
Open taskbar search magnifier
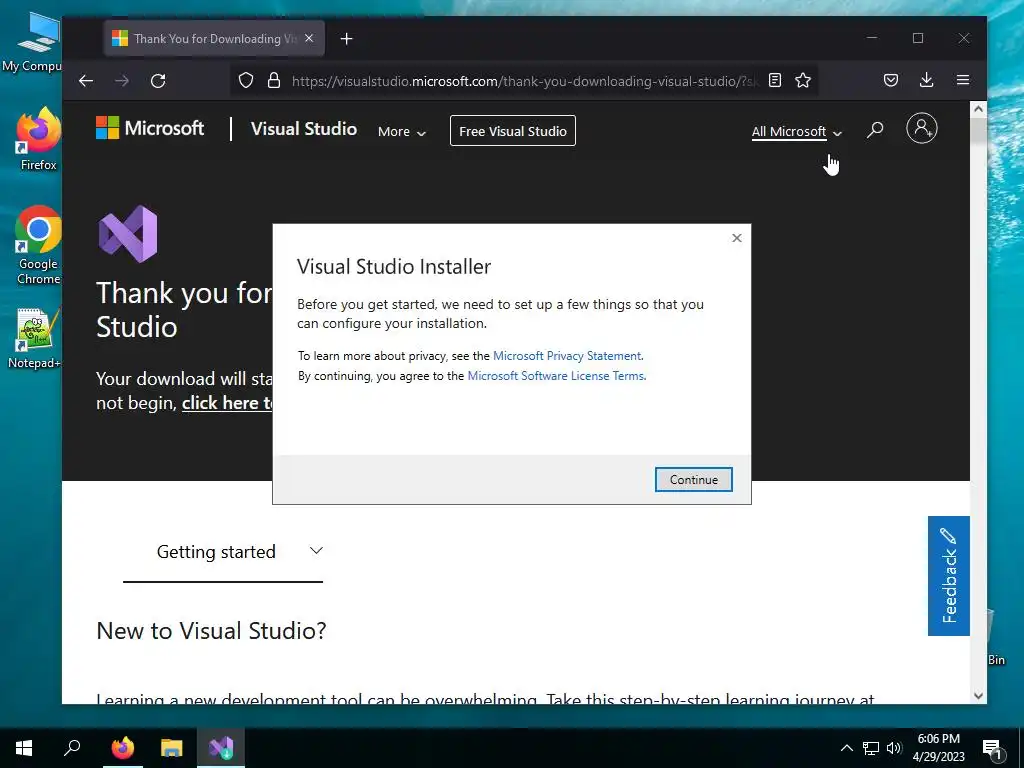point(72,748)
